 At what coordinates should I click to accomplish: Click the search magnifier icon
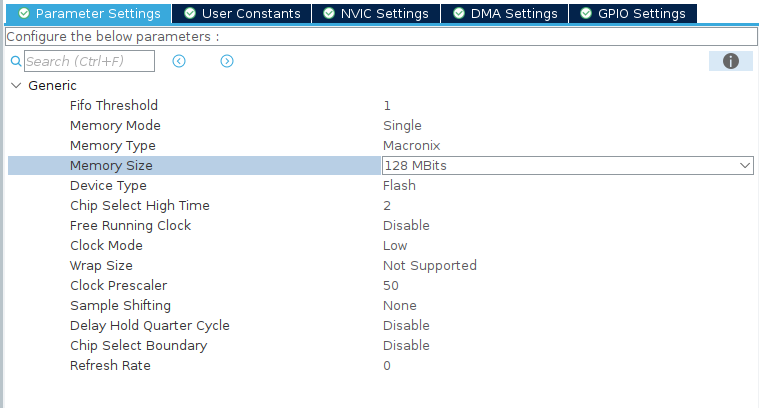(x=15, y=62)
